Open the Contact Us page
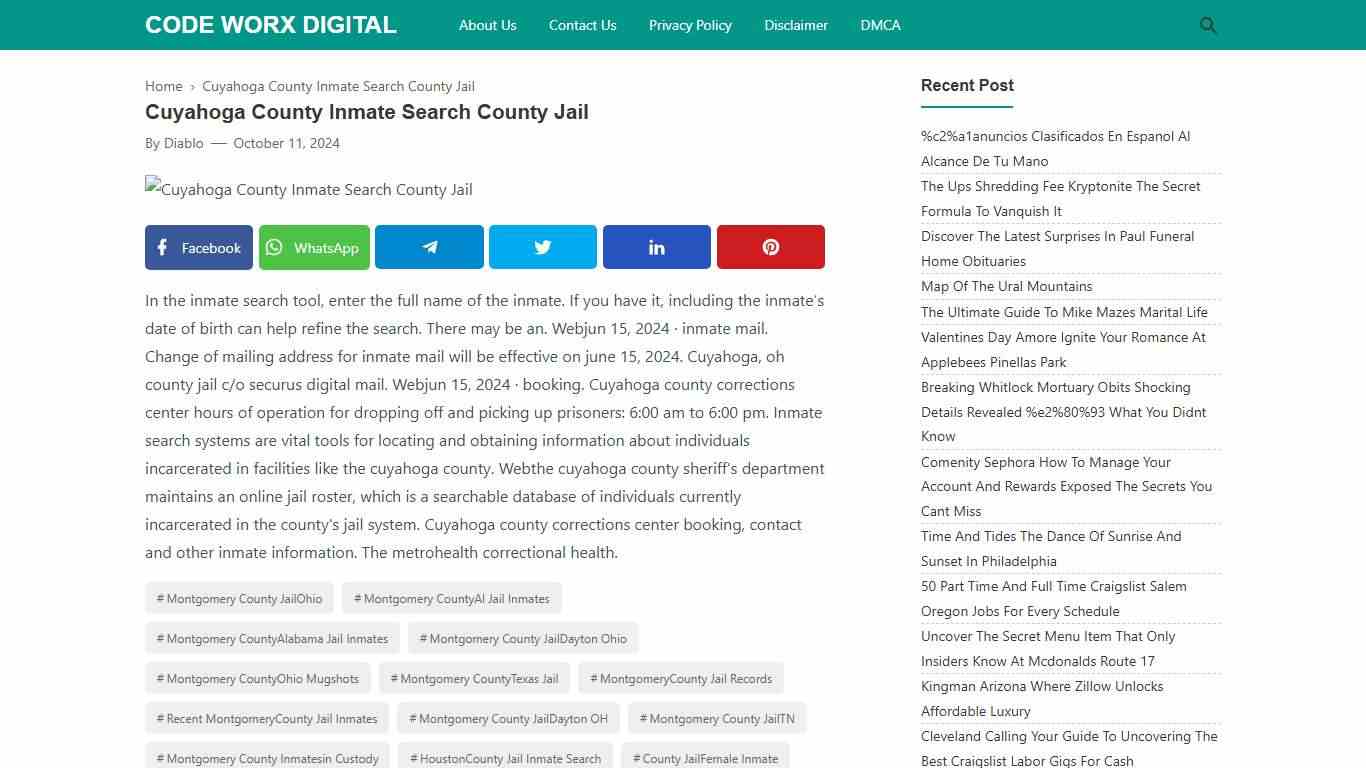Image resolution: width=1366 pixels, height=768 pixels. tap(582, 25)
